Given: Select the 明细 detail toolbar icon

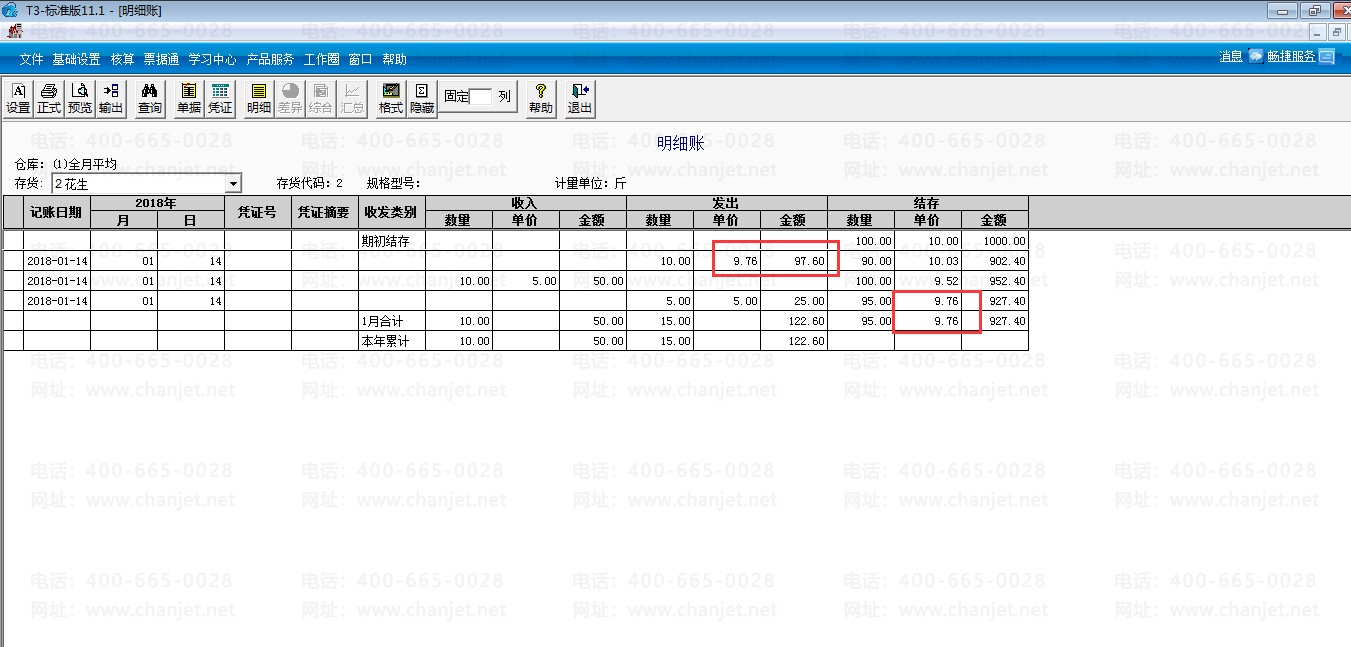Looking at the screenshot, I should (x=259, y=98).
